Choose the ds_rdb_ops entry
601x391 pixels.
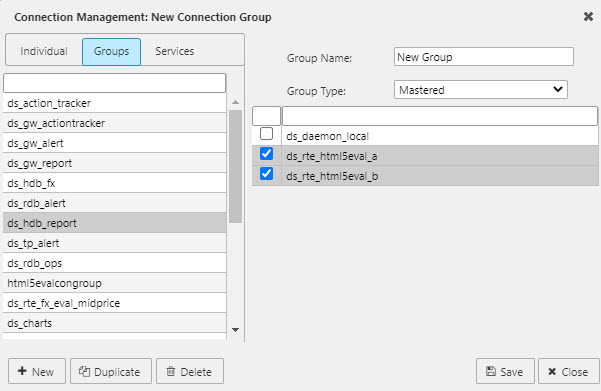tap(115, 263)
